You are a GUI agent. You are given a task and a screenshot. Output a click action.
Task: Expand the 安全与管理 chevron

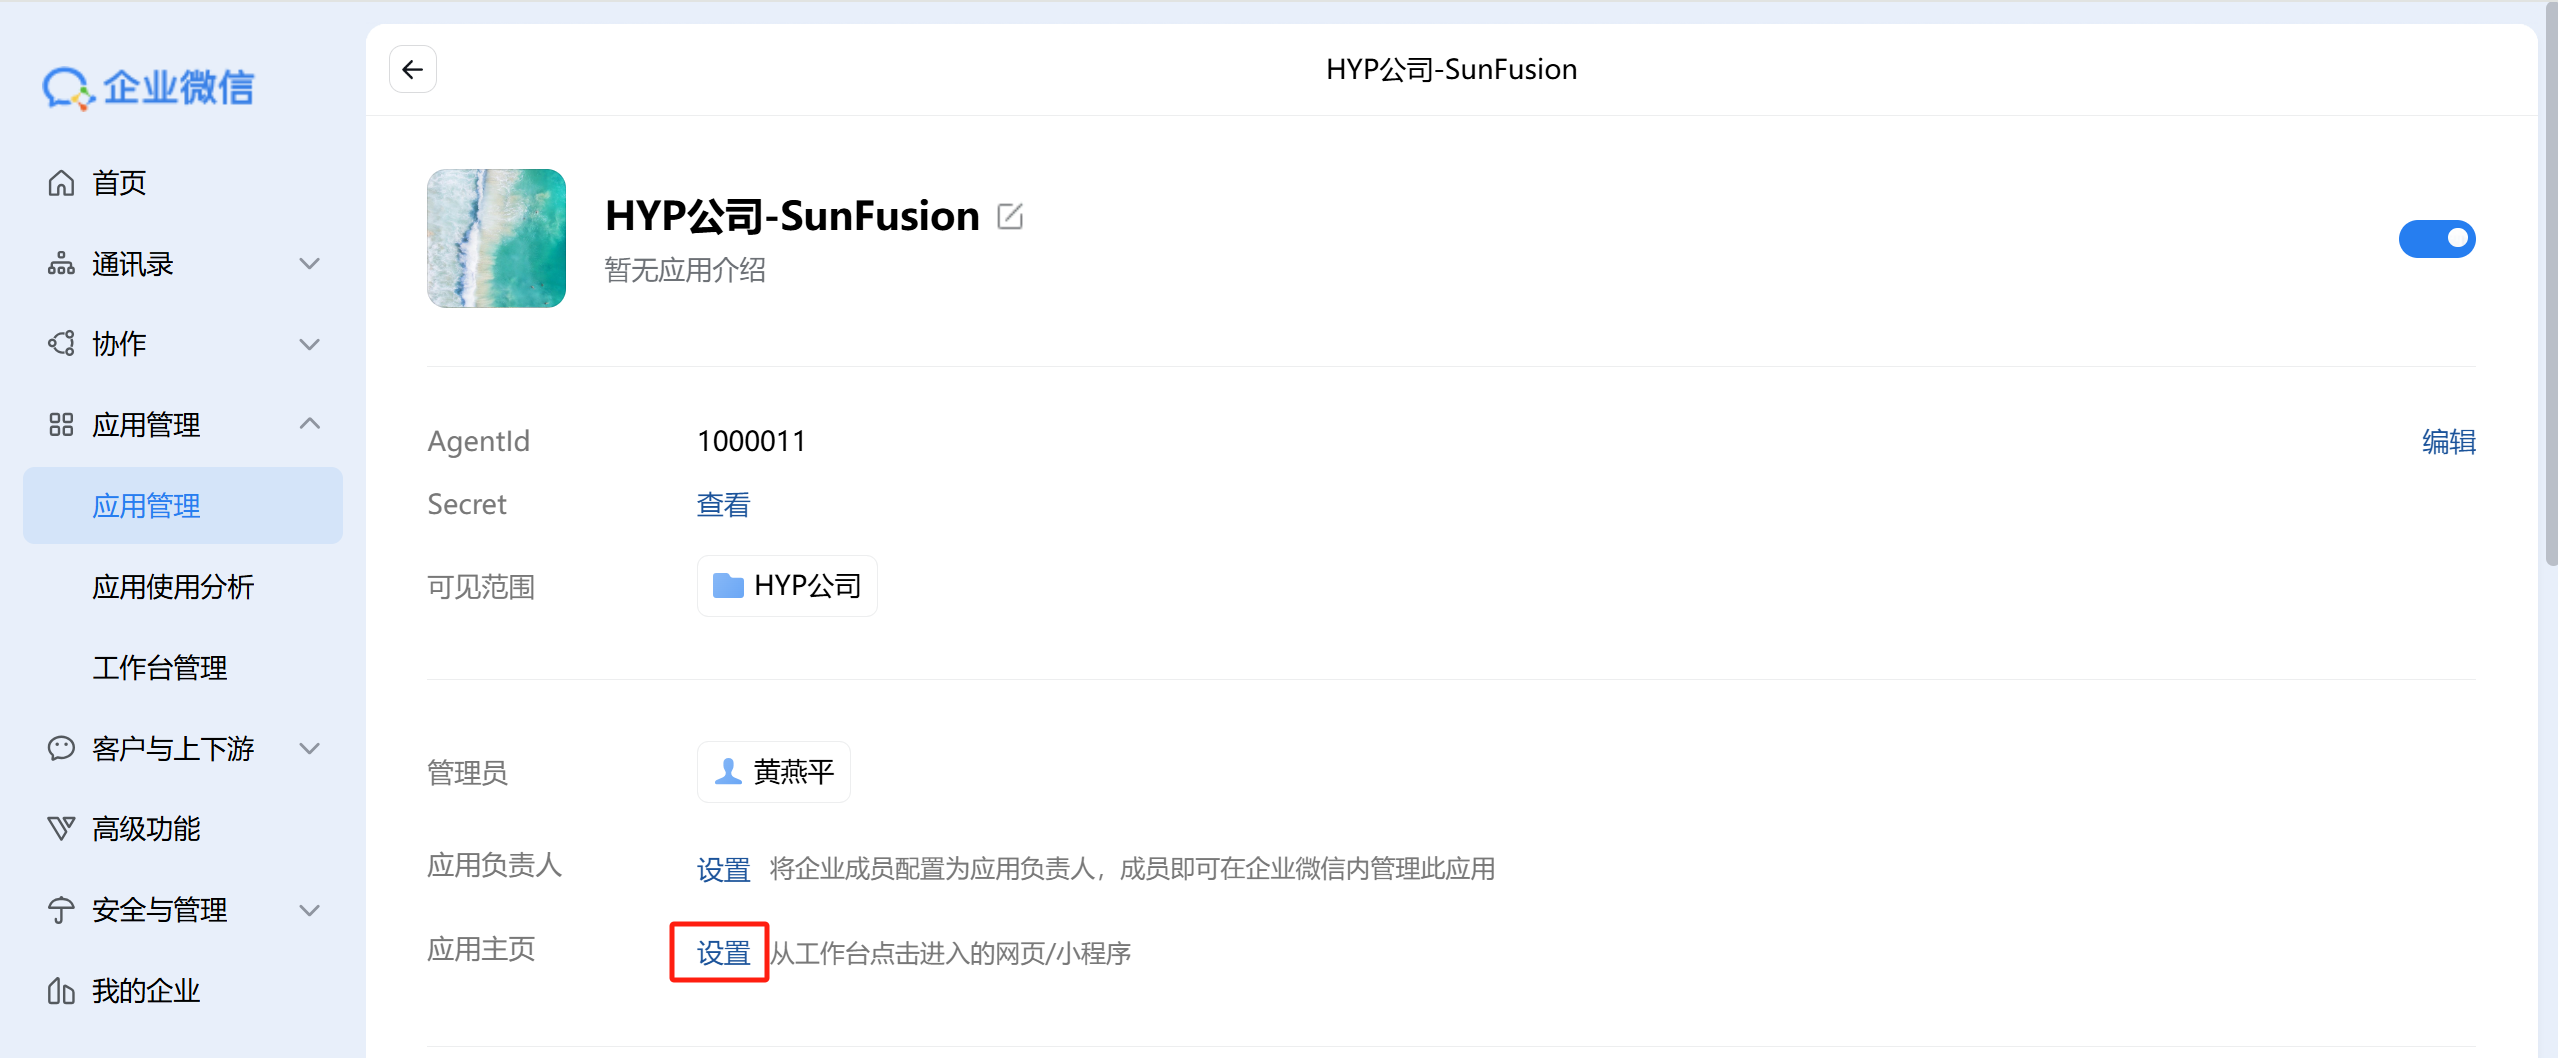pos(310,910)
